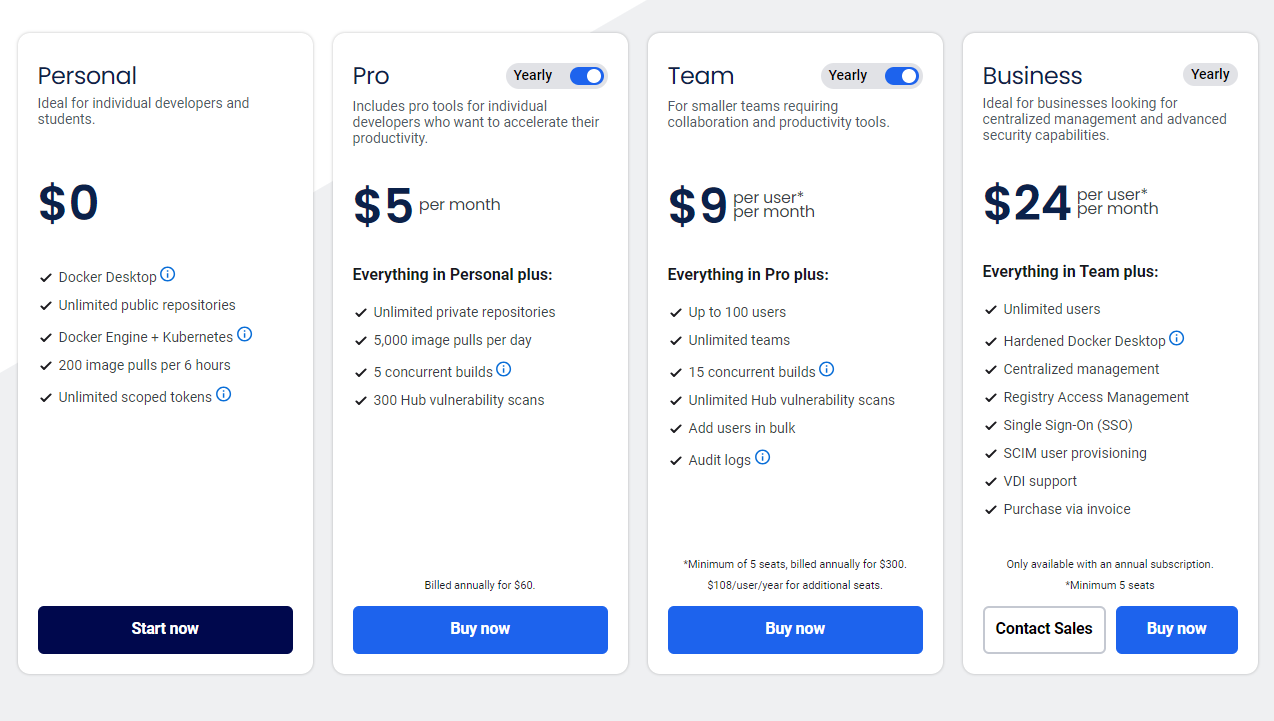Open the 15 concurrent builds info icon
Image resolution: width=1274 pixels, height=721 pixels.
pyautogui.click(x=826, y=368)
